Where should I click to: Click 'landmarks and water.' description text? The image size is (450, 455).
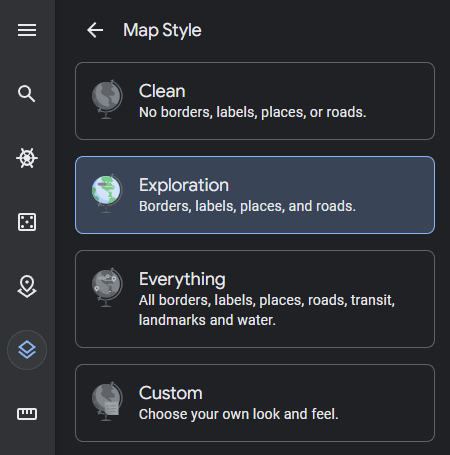[x=207, y=320]
